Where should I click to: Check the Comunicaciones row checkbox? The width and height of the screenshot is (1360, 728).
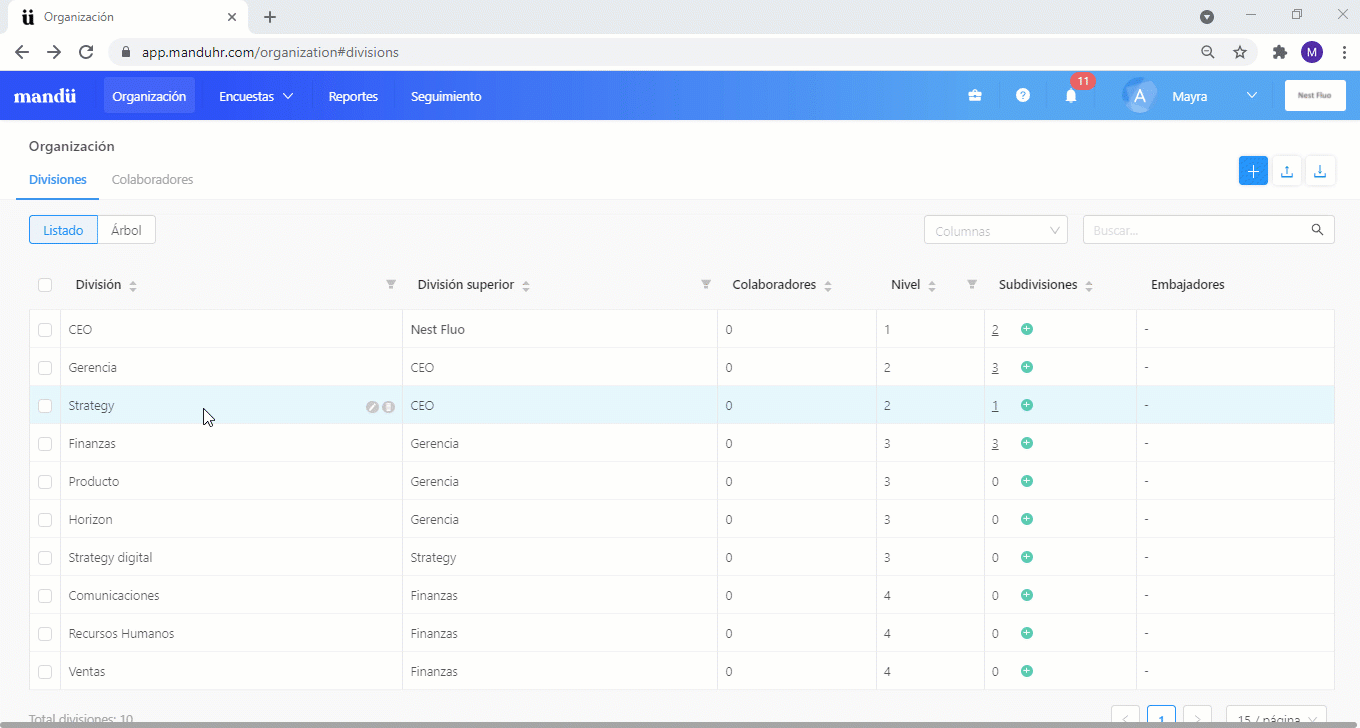coord(45,596)
